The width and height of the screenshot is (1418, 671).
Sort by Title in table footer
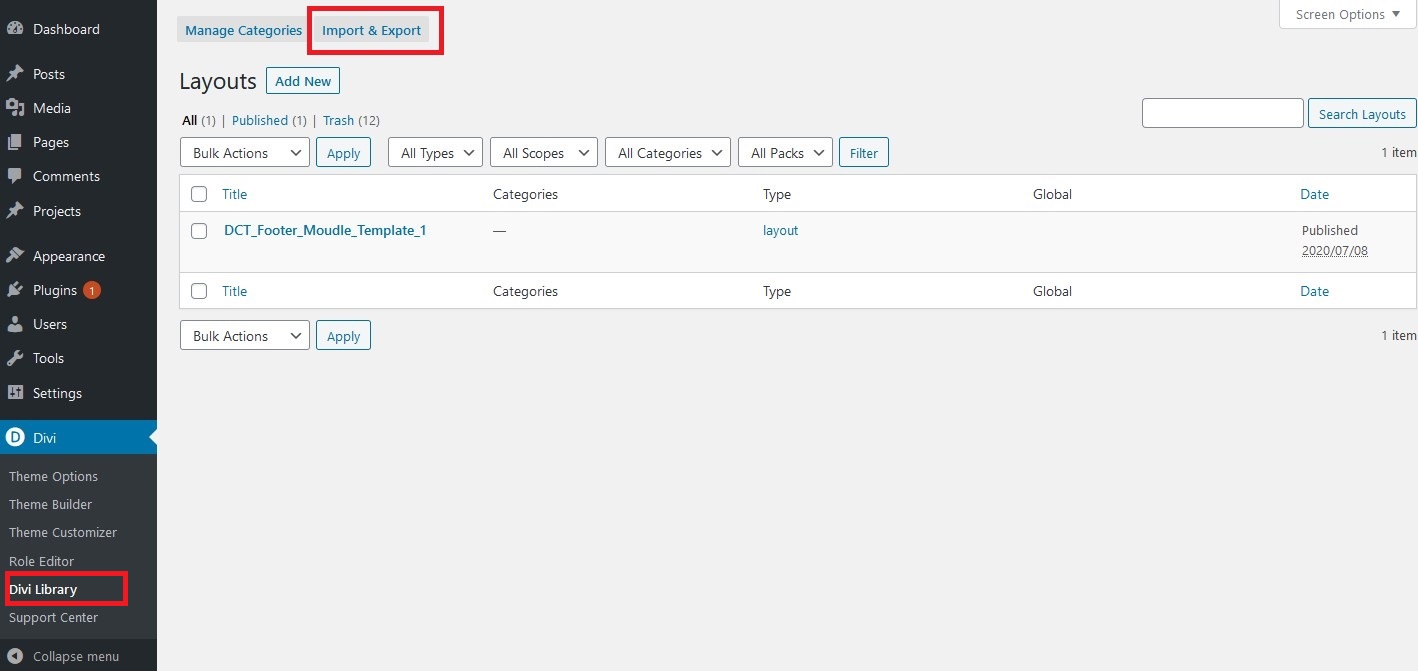click(234, 291)
